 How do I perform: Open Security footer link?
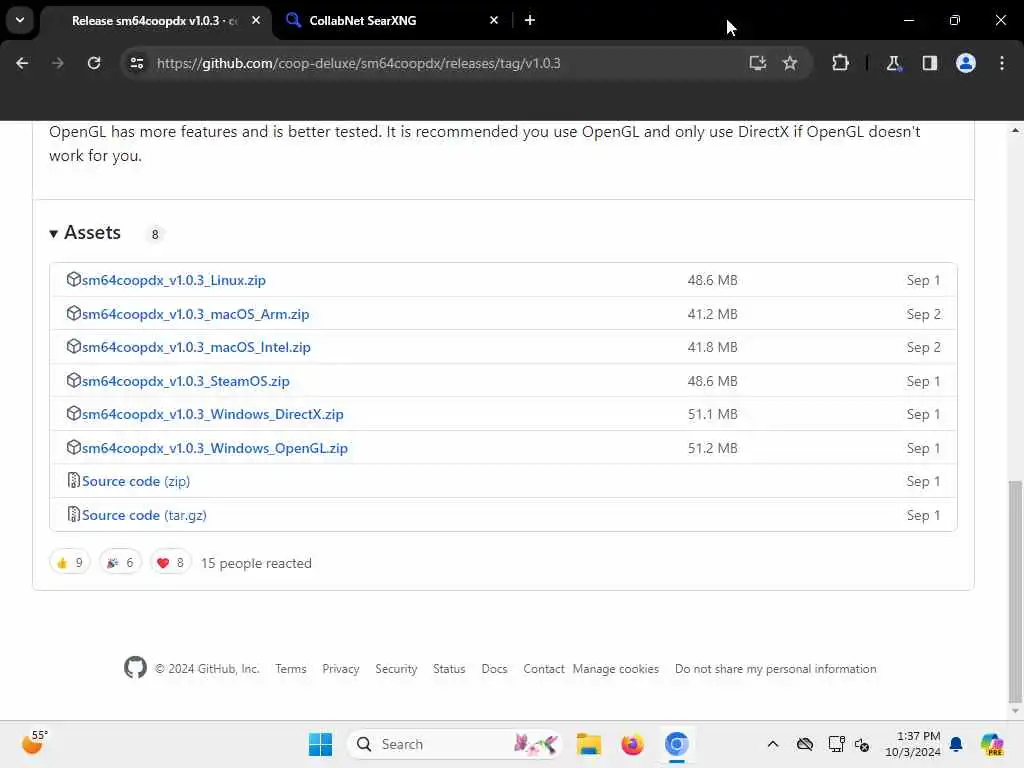[x=396, y=669]
